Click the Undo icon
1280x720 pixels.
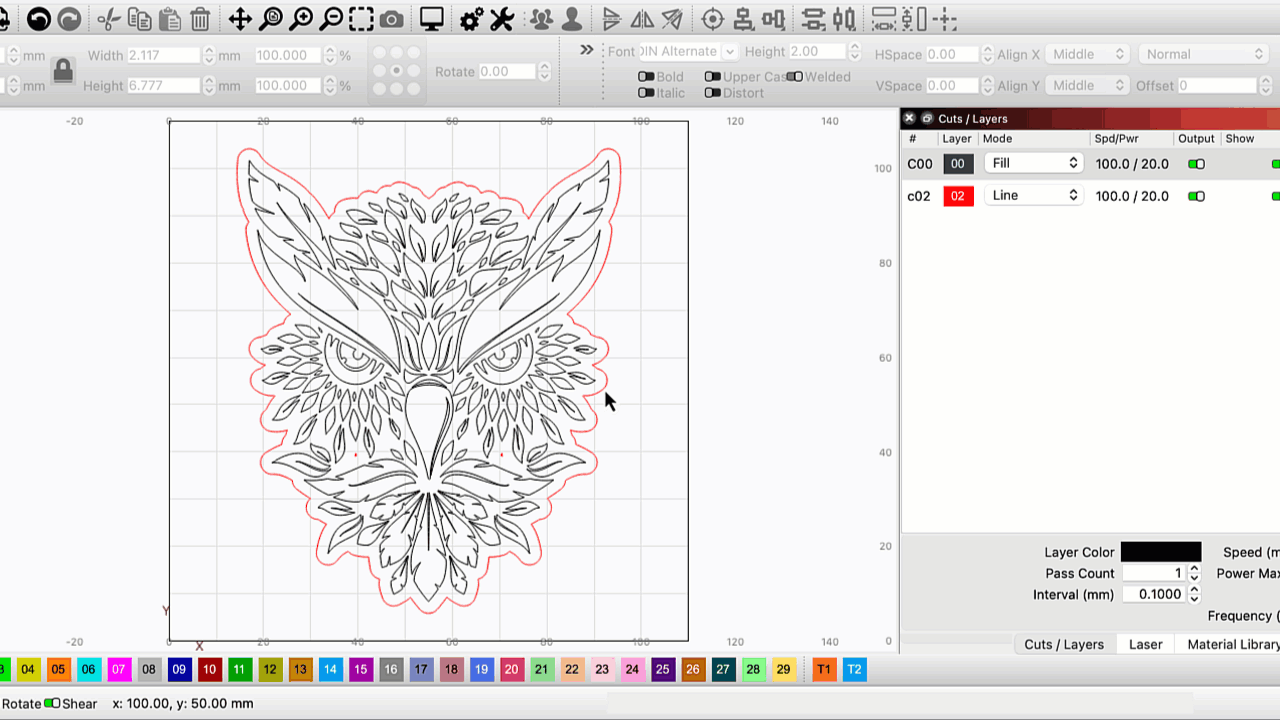tap(40, 18)
